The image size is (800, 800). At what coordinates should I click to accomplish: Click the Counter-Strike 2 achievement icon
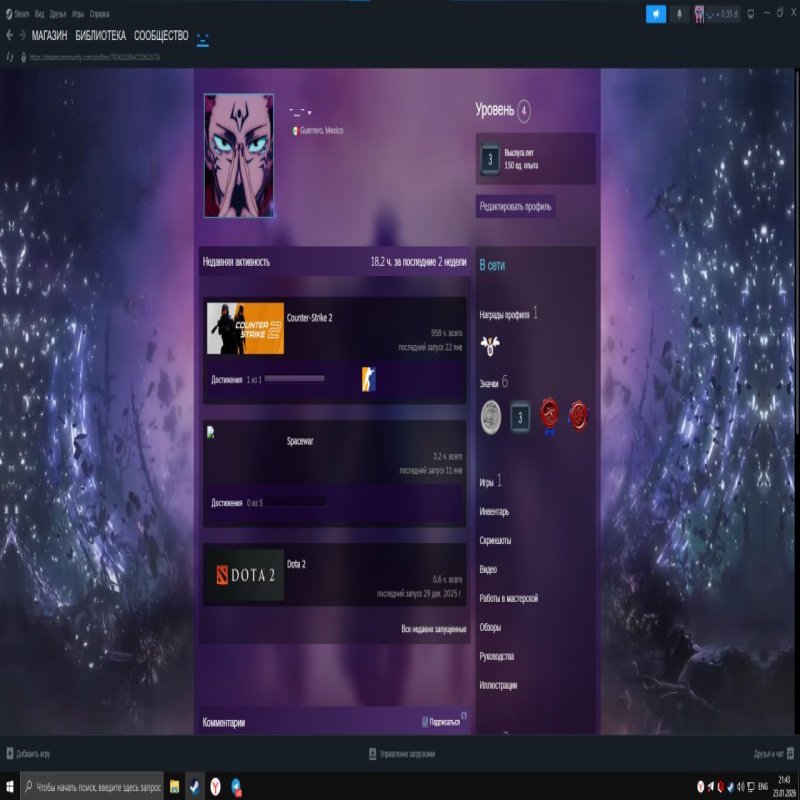[368, 379]
